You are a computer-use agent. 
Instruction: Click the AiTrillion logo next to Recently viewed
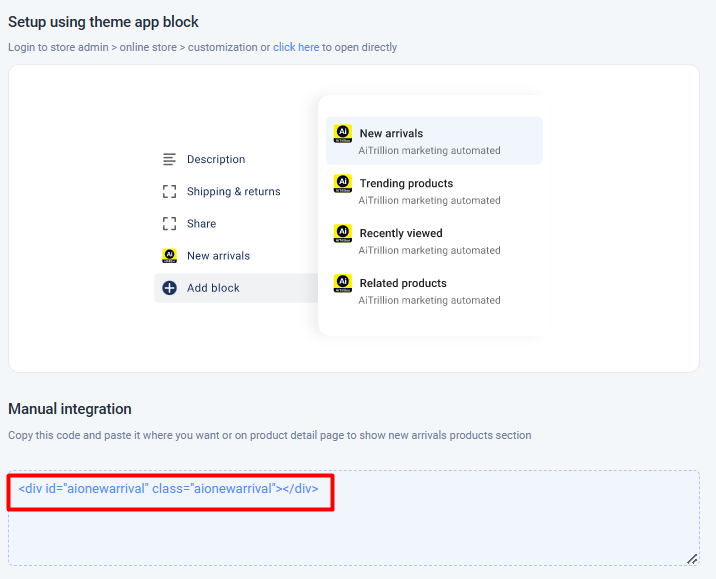343,233
